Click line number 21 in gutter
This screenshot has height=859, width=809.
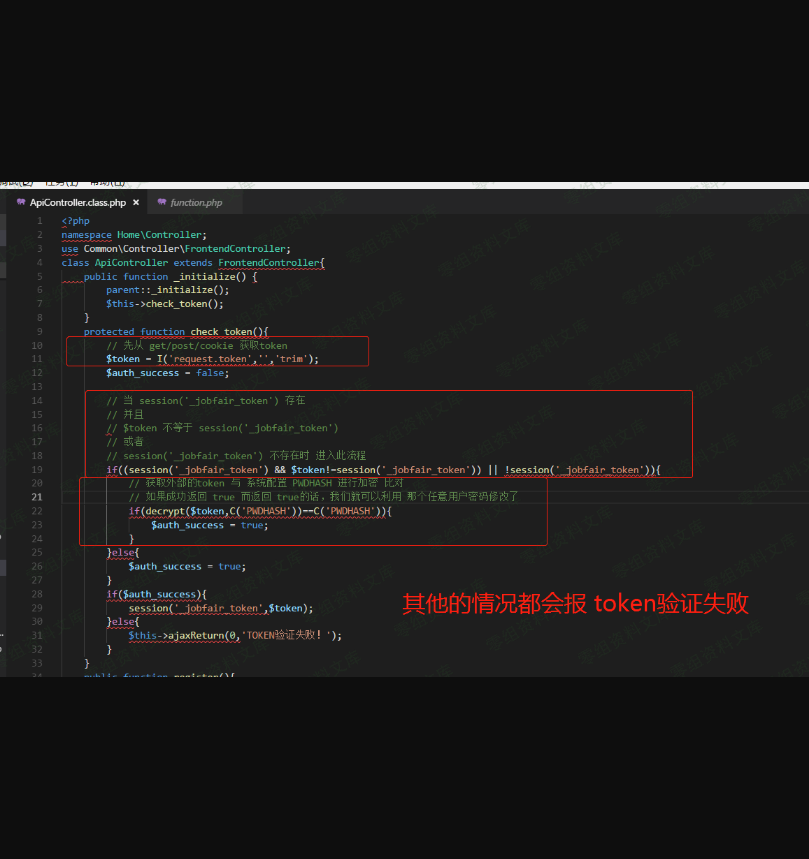click(37, 497)
